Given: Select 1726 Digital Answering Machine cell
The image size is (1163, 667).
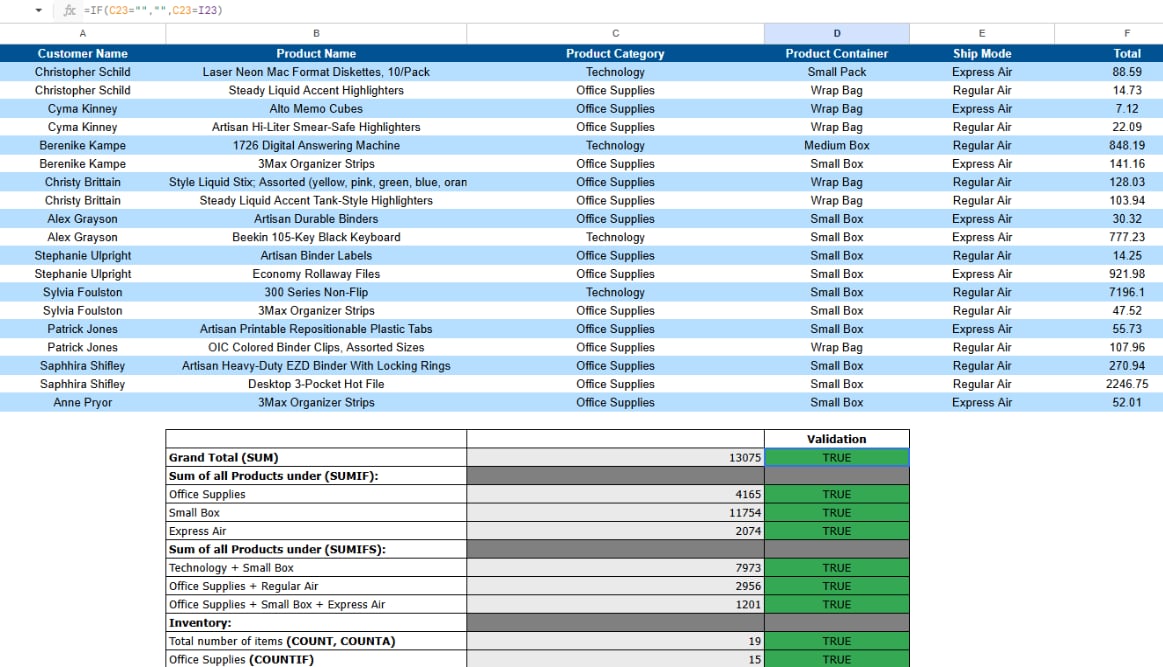Looking at the screenshot, I should pos(316,145).
